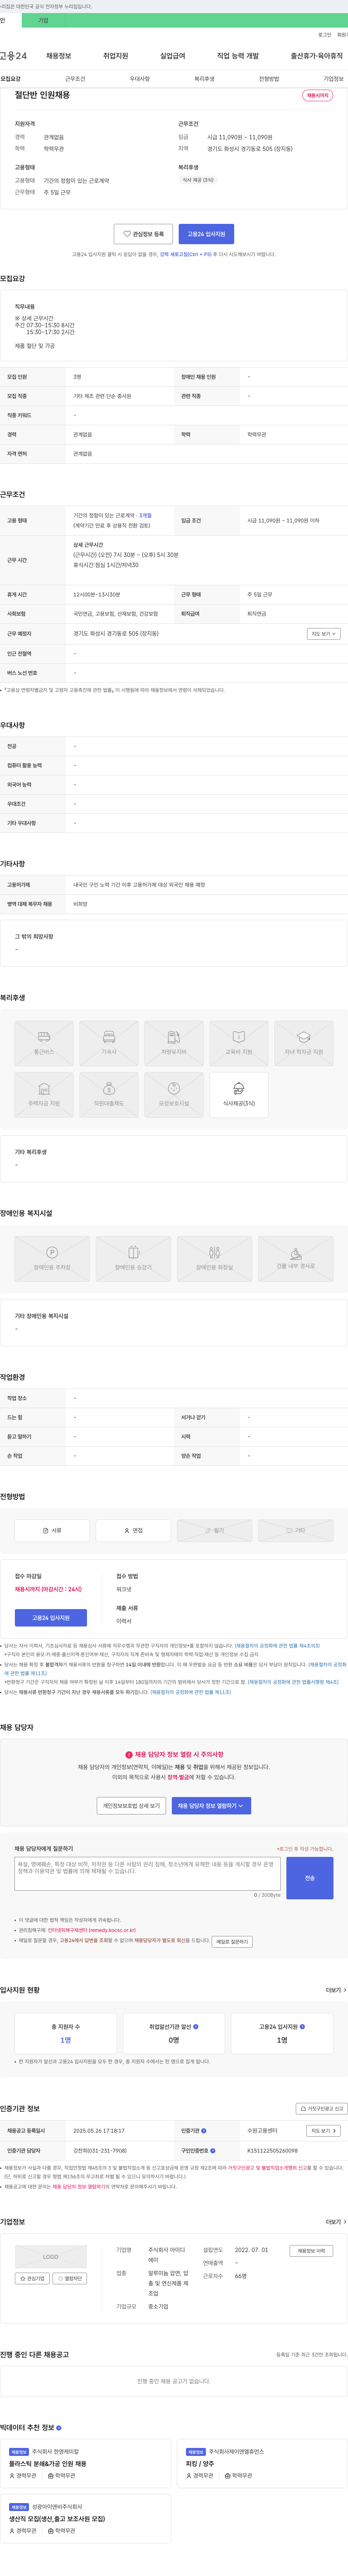Screen dimensions: 348x2576
Task: Click the top 고용24 입사지원 button
Action: tap(206, 234)
